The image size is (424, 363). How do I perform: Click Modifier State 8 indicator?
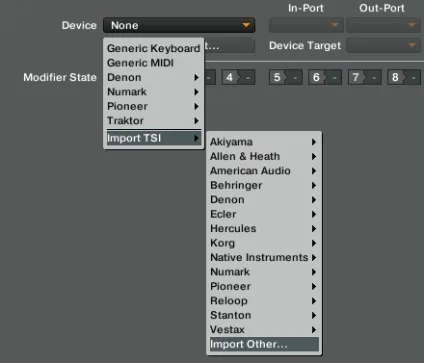pos(404,77)
